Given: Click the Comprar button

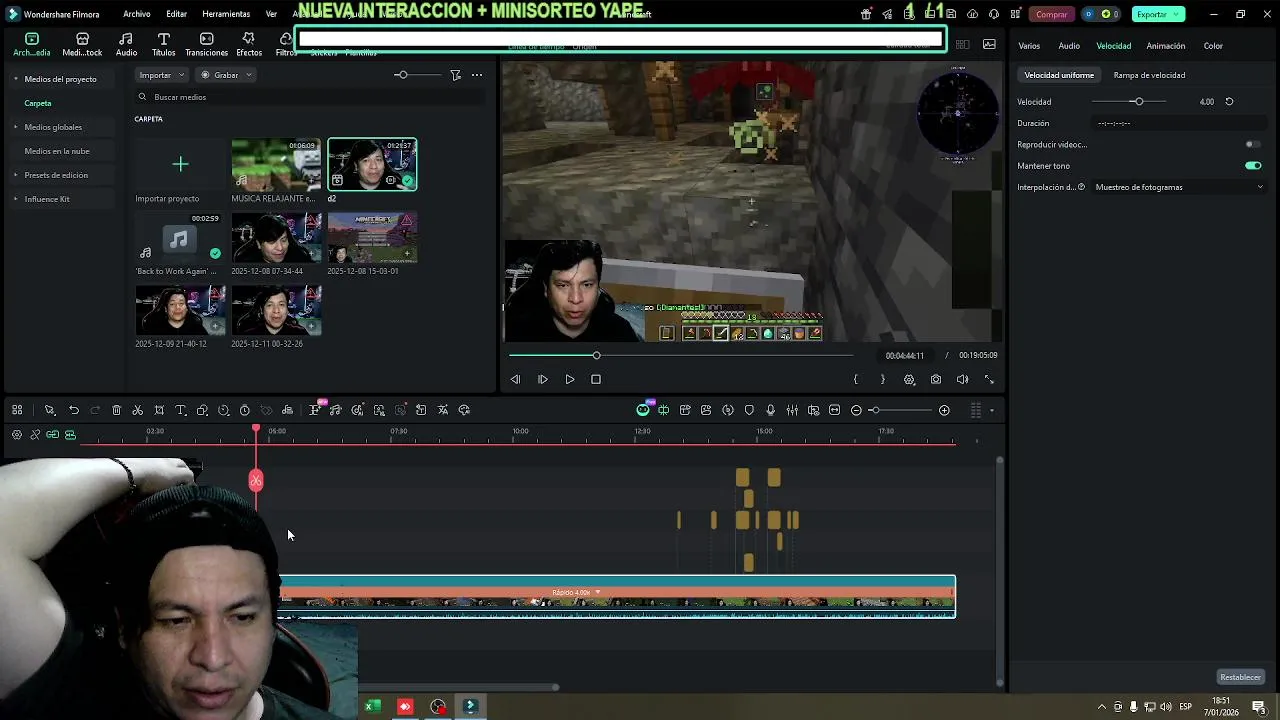Looking at the screenshot, I should point(1052,14).
